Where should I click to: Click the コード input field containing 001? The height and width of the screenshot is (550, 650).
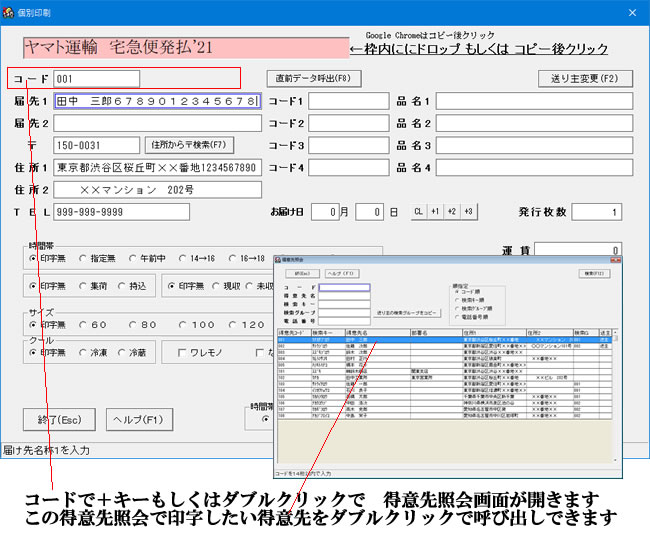pyautogui.click(x=96, y=78)
